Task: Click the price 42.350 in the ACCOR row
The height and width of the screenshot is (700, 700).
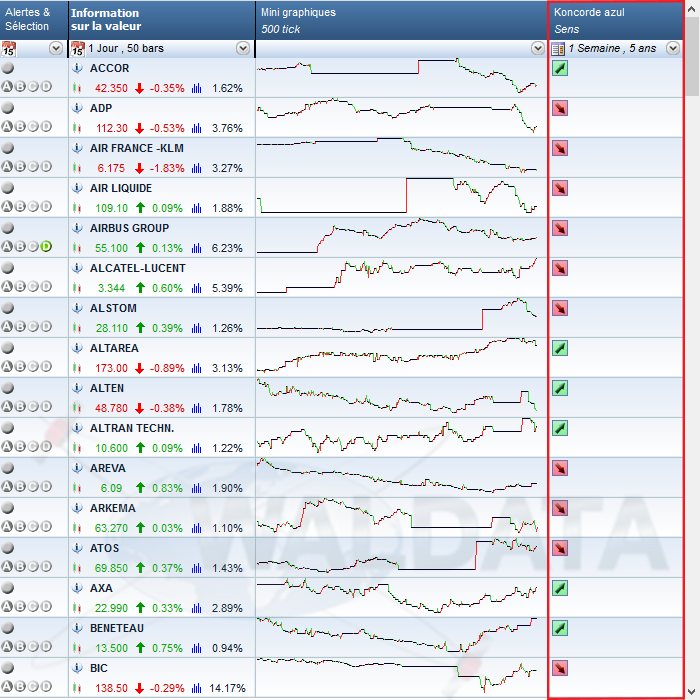Action: click(111, 88)
